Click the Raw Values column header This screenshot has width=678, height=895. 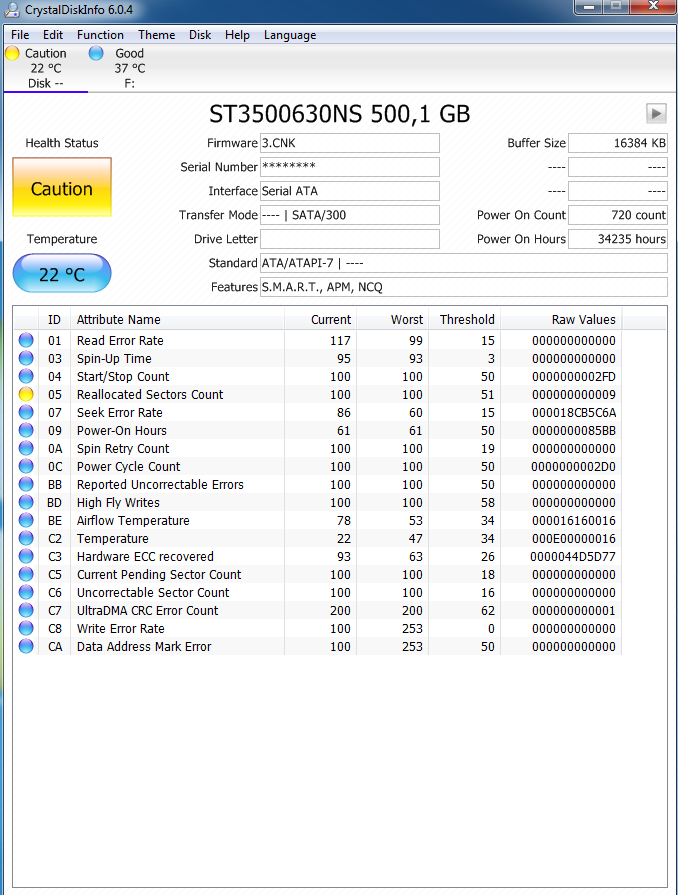pyautogui.click(x=561, y=320)
